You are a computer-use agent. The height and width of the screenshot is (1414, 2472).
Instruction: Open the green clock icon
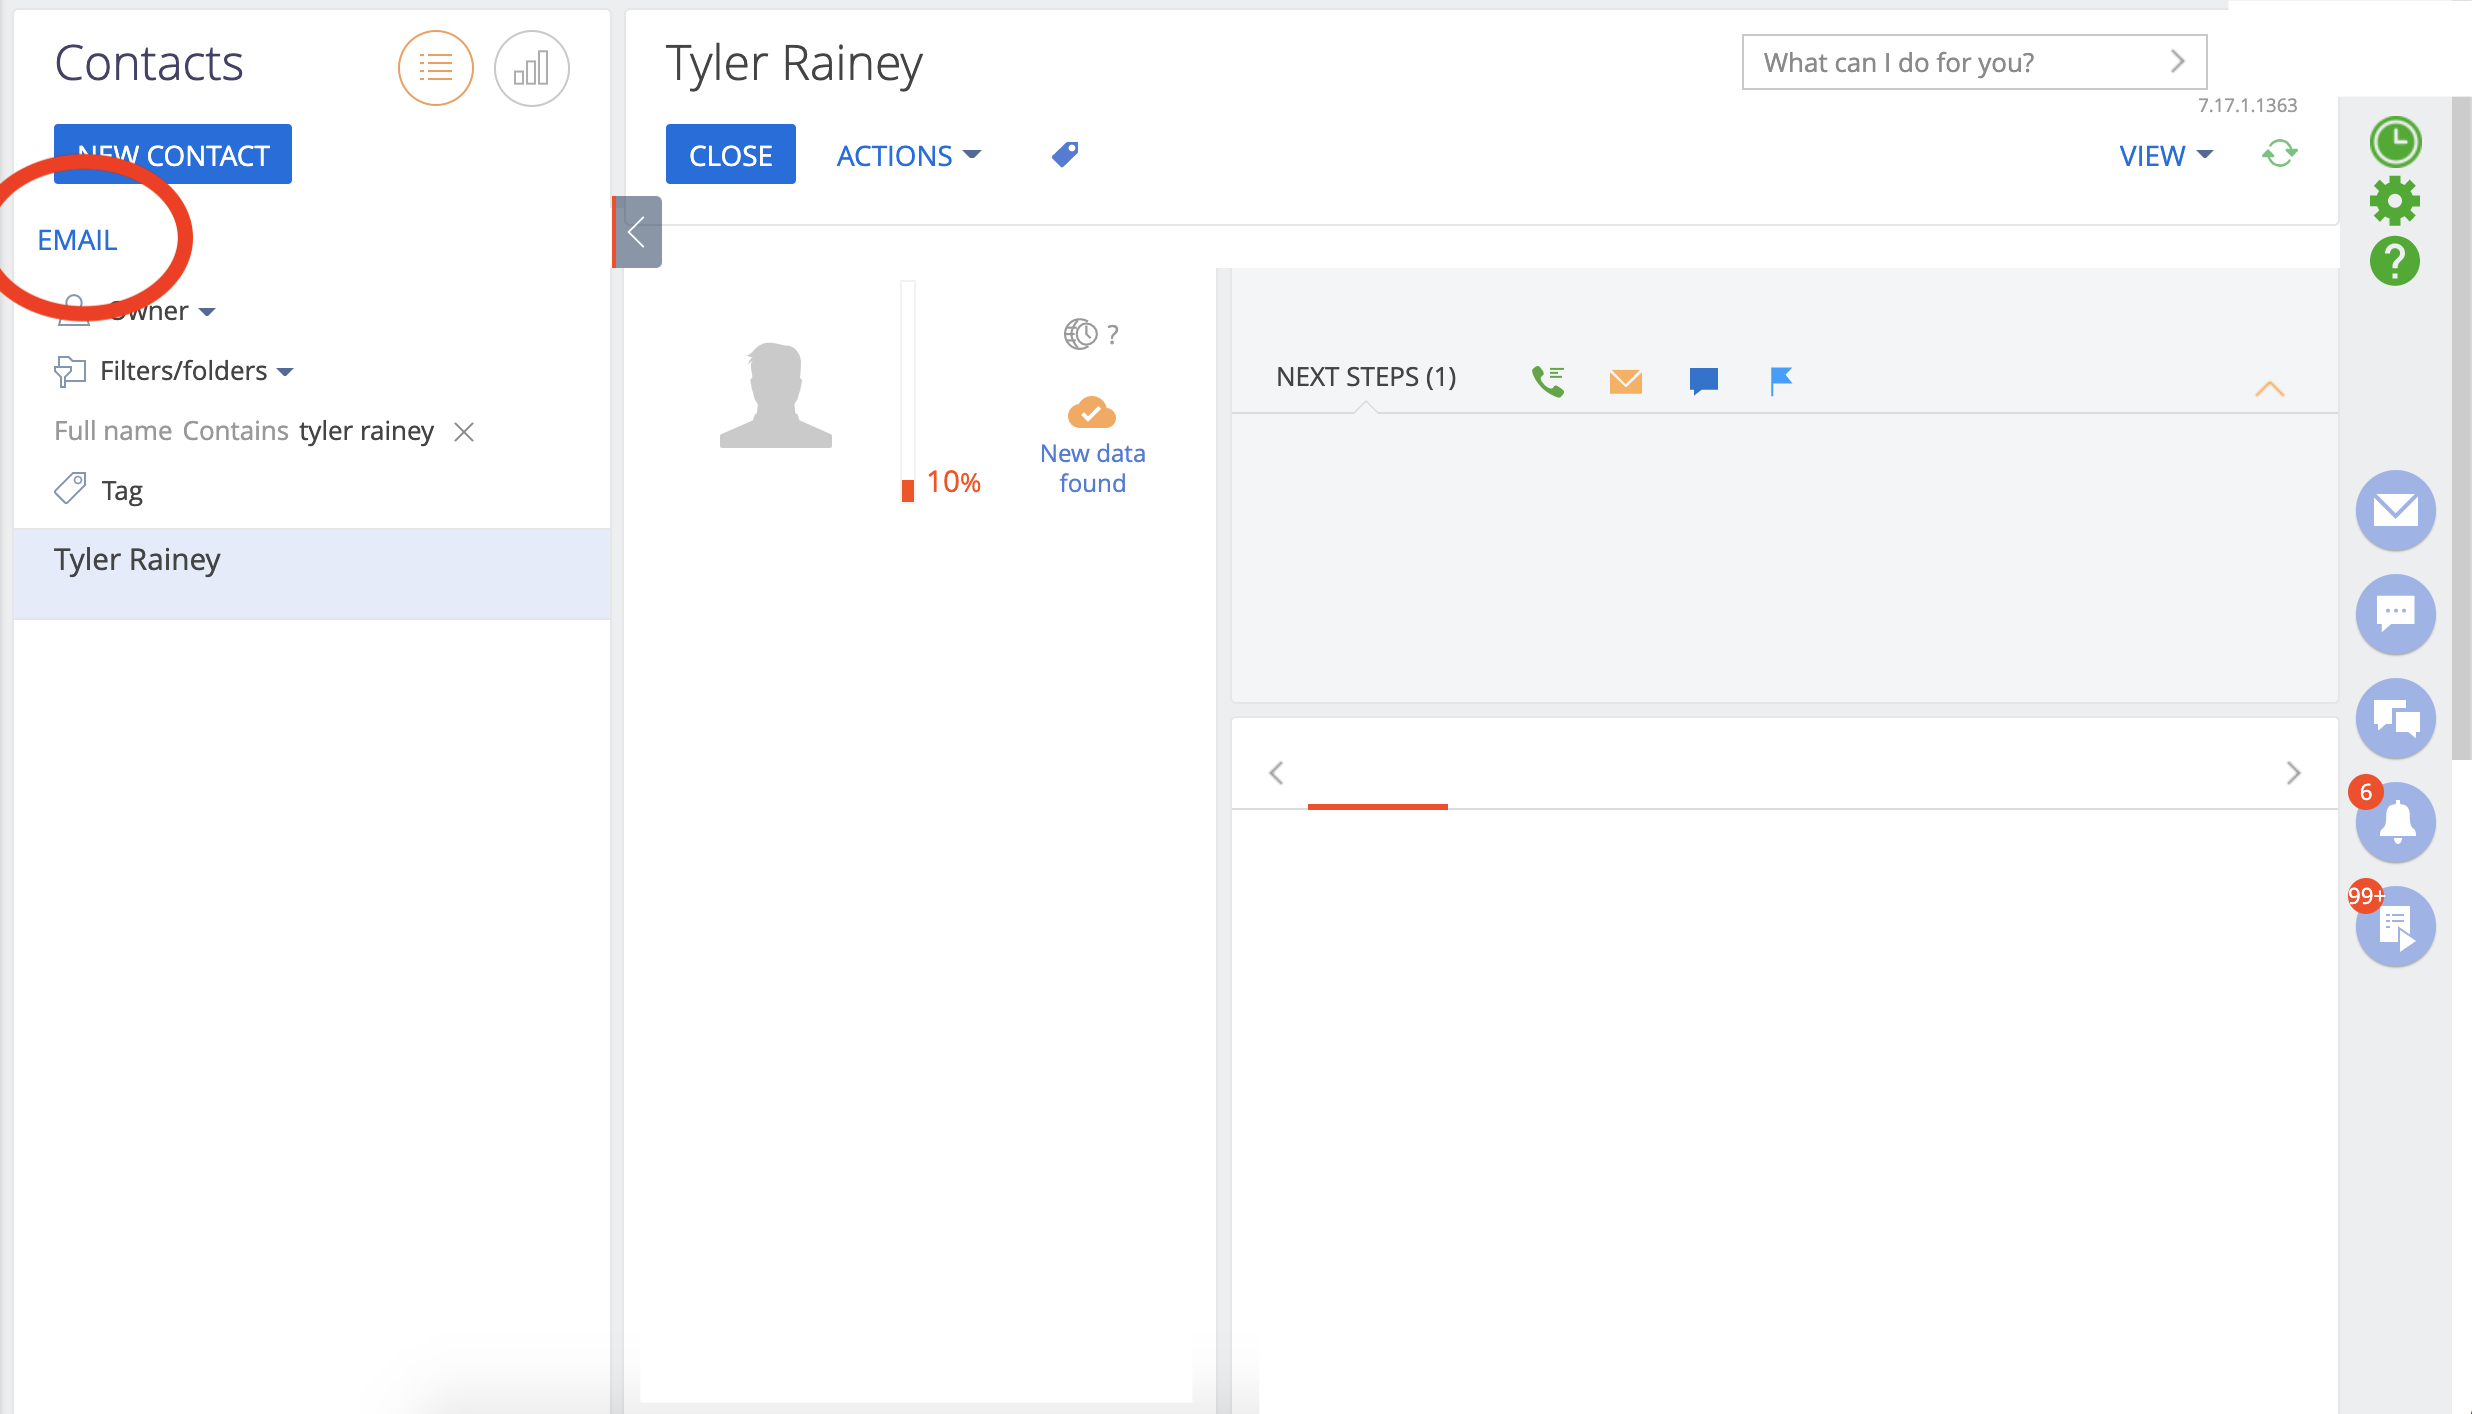[2395, 141]
